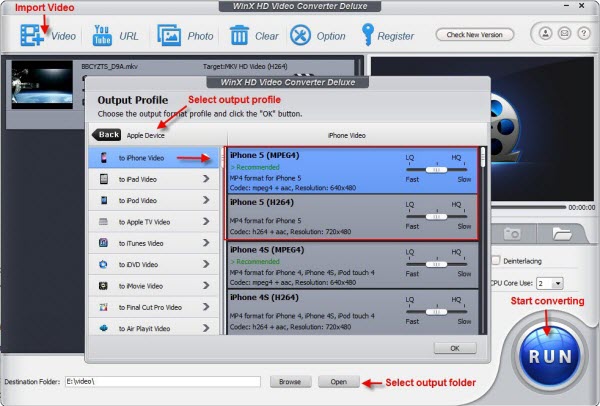Image resolution: width=600 pixels, height=406 pixels.
Task: Click the Apple TV device icon
Action: click(x=103, y=222)
